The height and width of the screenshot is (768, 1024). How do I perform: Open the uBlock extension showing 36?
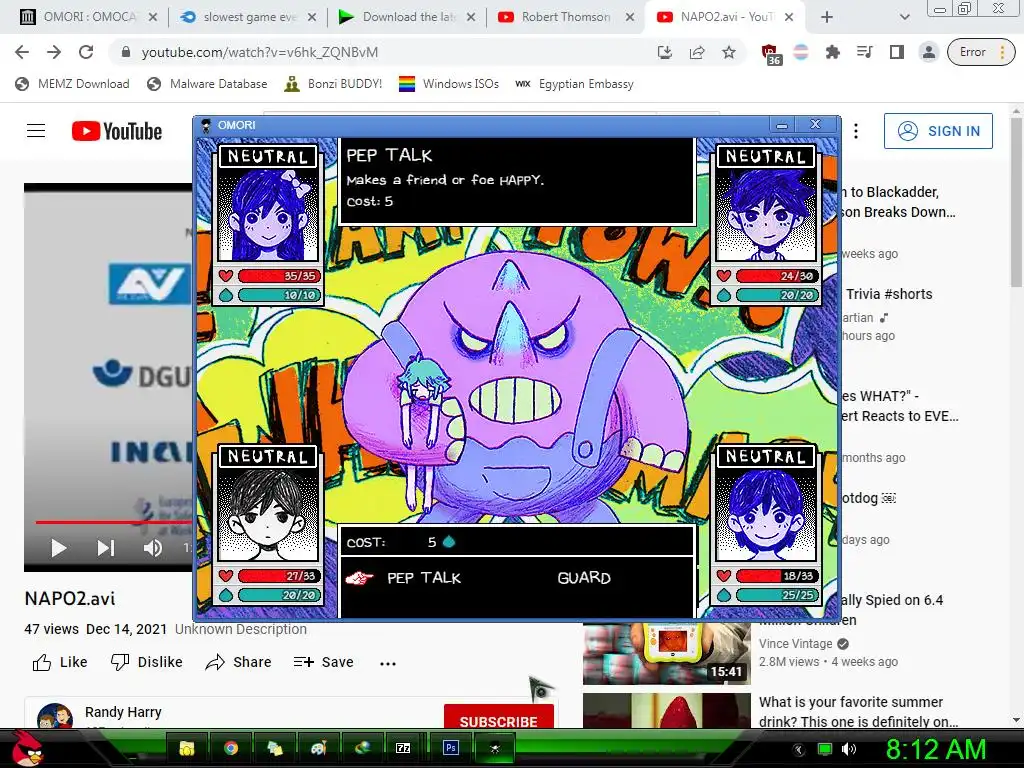[x=771, y=54]
